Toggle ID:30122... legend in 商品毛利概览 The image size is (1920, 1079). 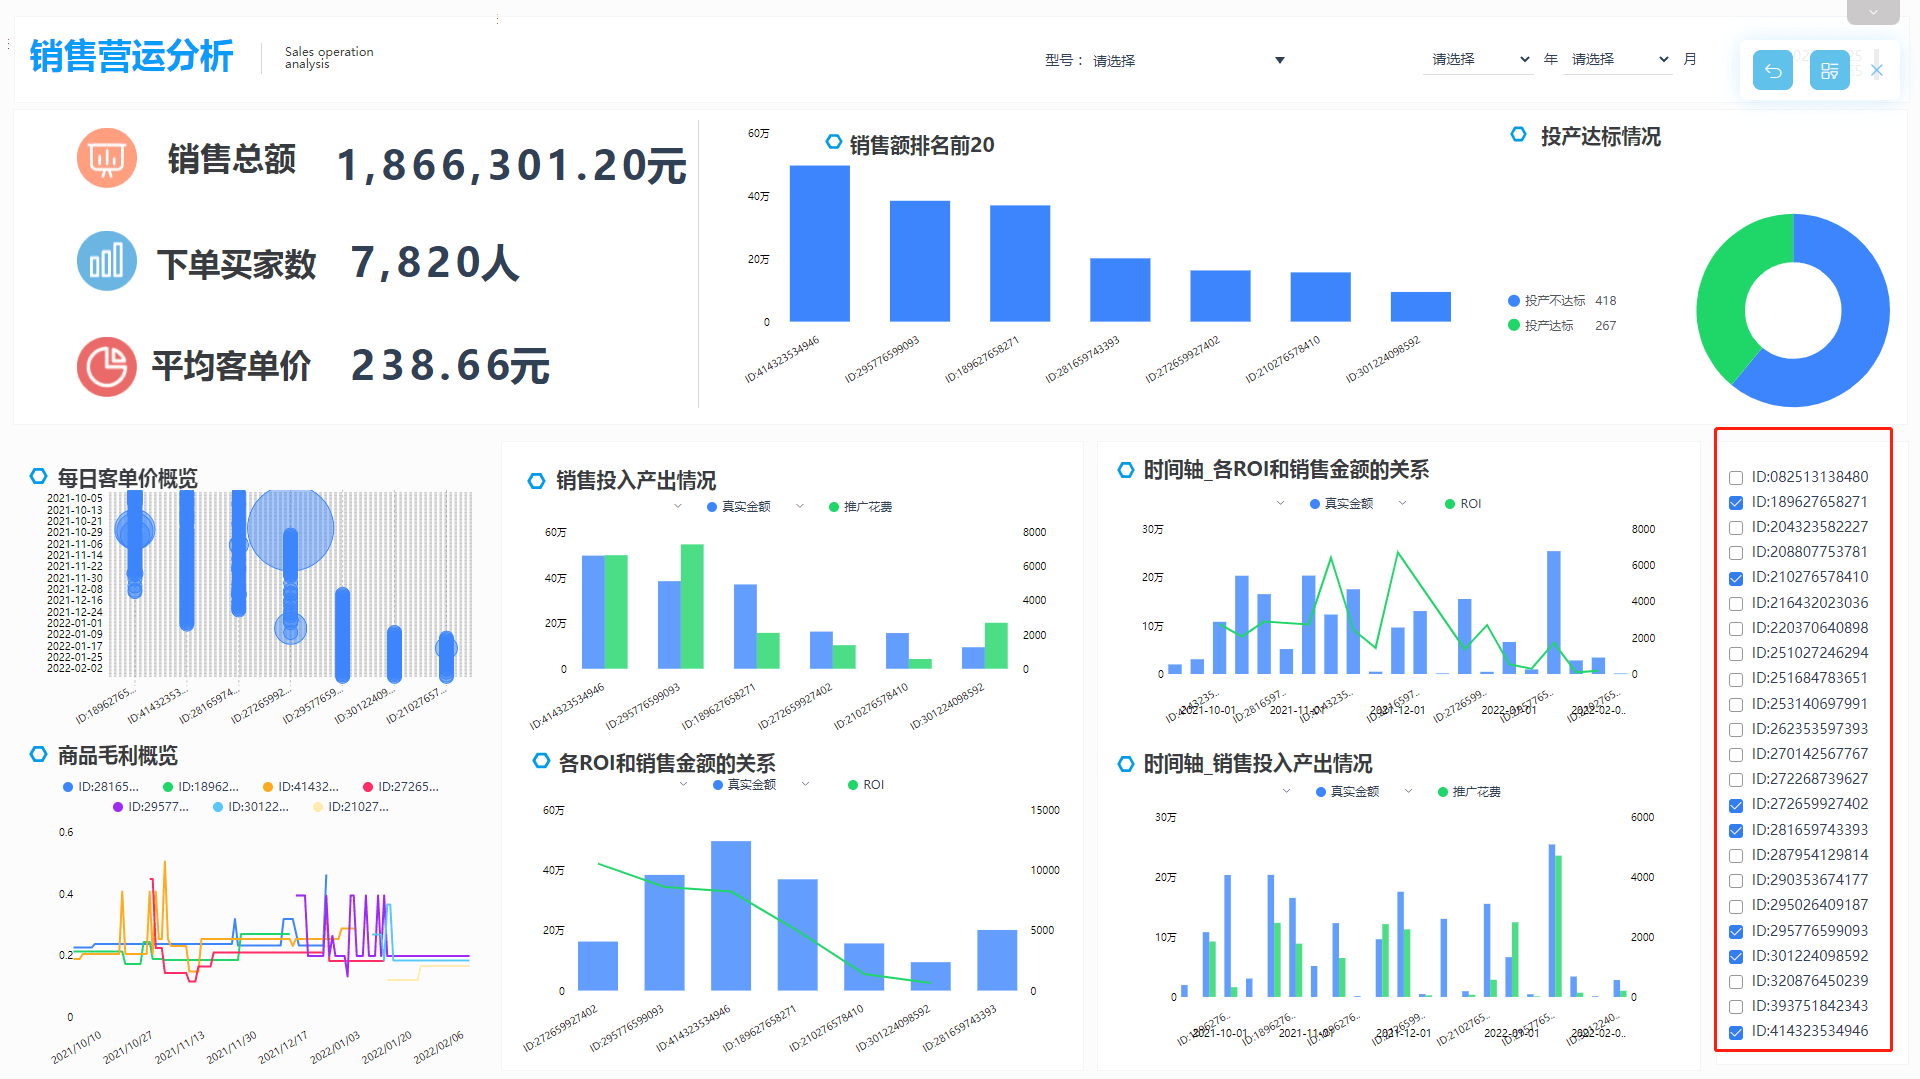tap(251, 807)
